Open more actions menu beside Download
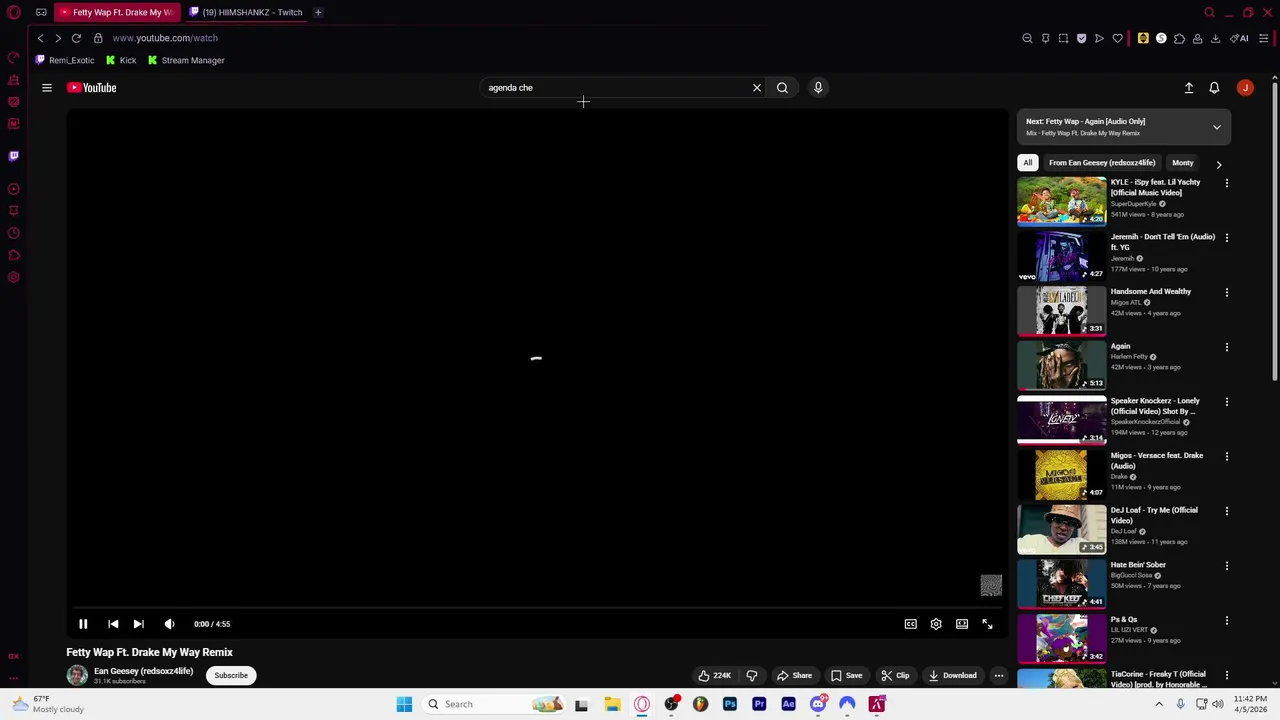This screenshot has height=720, width=1280. point(998,675)
